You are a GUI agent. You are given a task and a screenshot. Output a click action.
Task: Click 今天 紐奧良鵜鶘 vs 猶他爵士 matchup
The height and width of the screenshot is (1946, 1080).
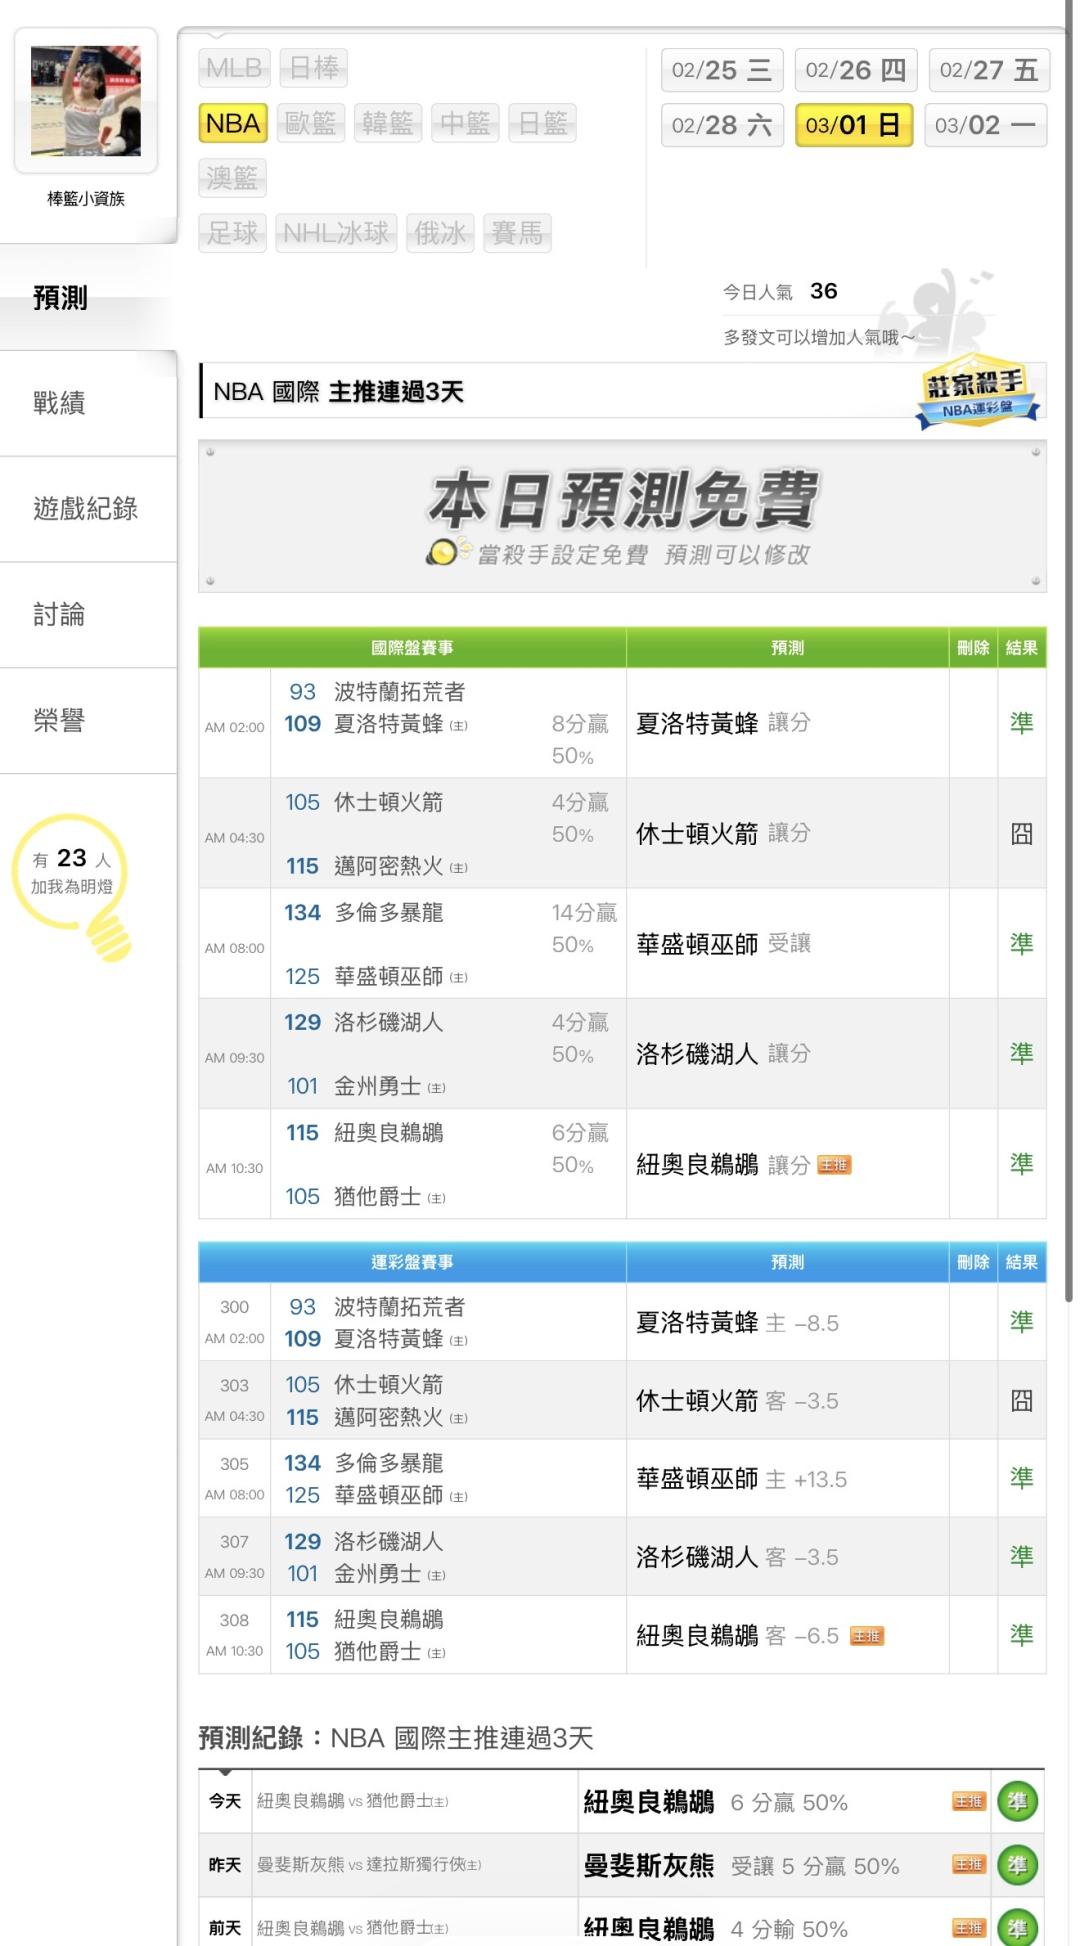(353, 1801)
